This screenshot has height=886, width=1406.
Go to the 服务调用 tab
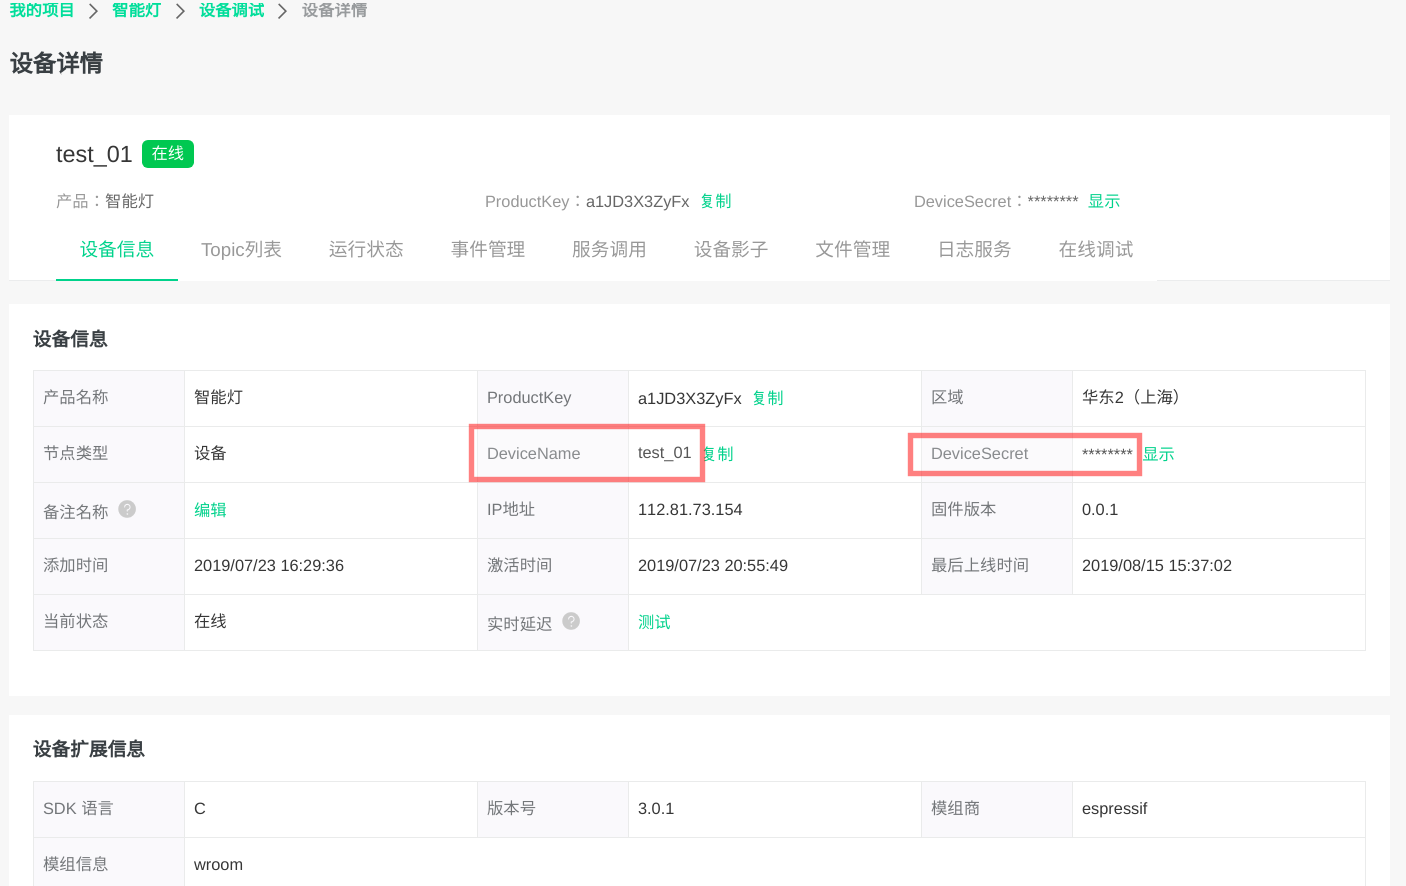609,250
